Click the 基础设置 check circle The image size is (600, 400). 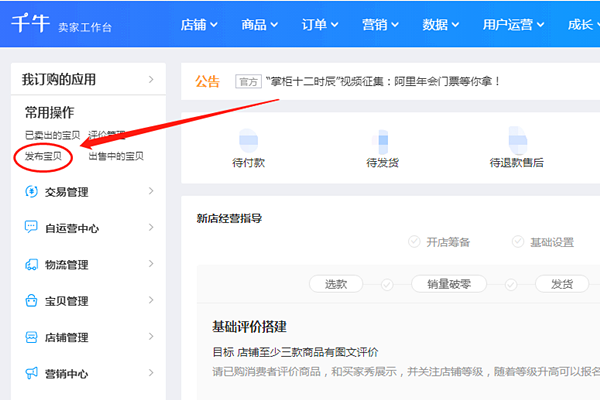click(518, 242)
